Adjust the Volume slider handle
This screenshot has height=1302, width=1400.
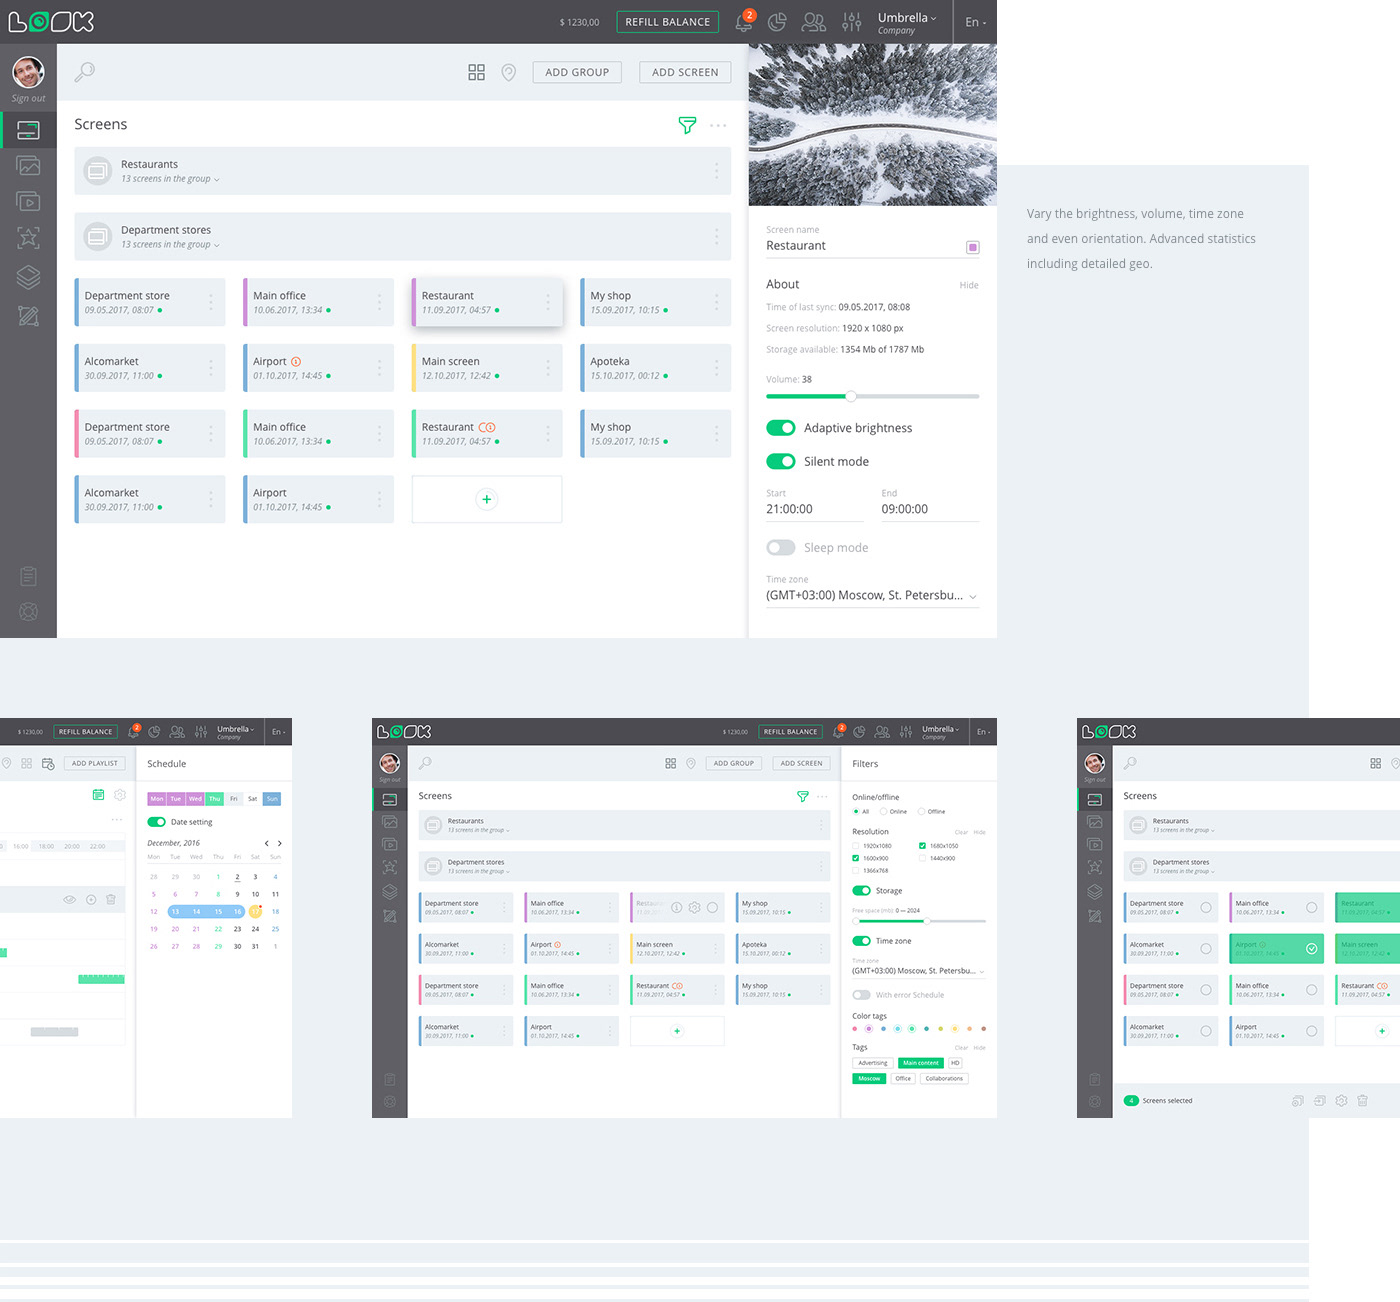(x=850, y=396)
